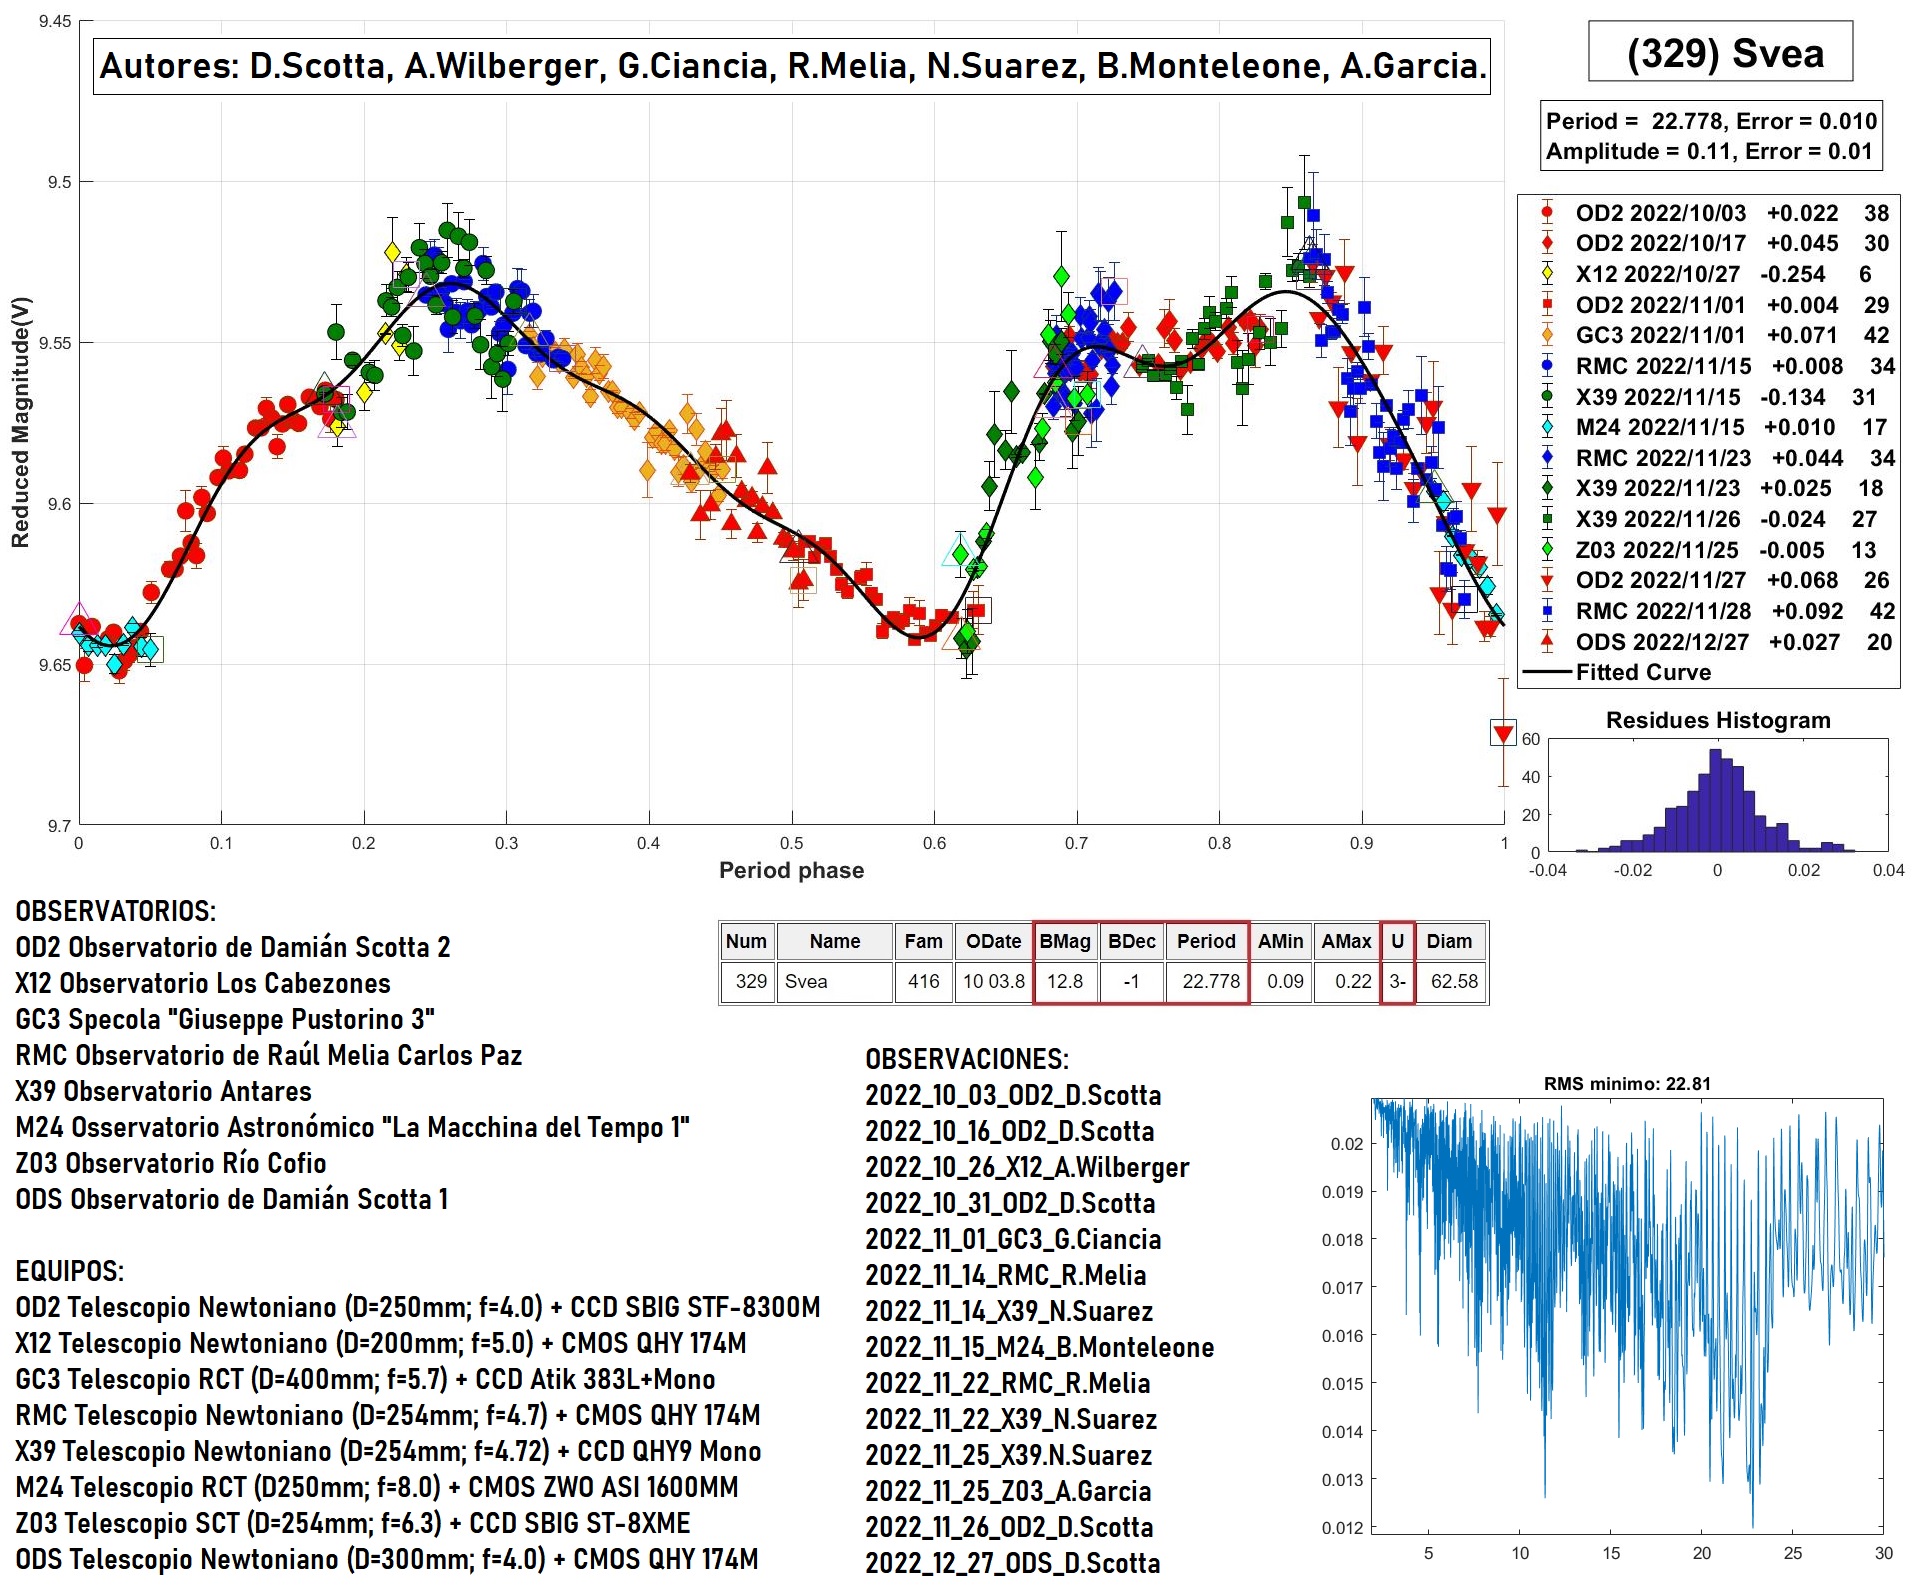This screenshot has width=1917, height=1587.
Task: Click the table cell '12.8'
Action: pos(1065,981)
